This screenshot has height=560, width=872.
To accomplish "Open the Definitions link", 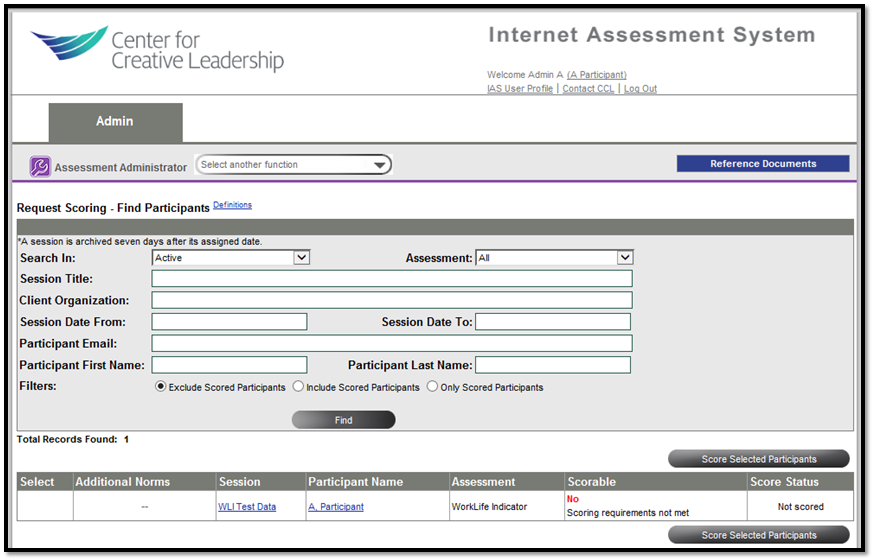I will click(x=232, y=205).
